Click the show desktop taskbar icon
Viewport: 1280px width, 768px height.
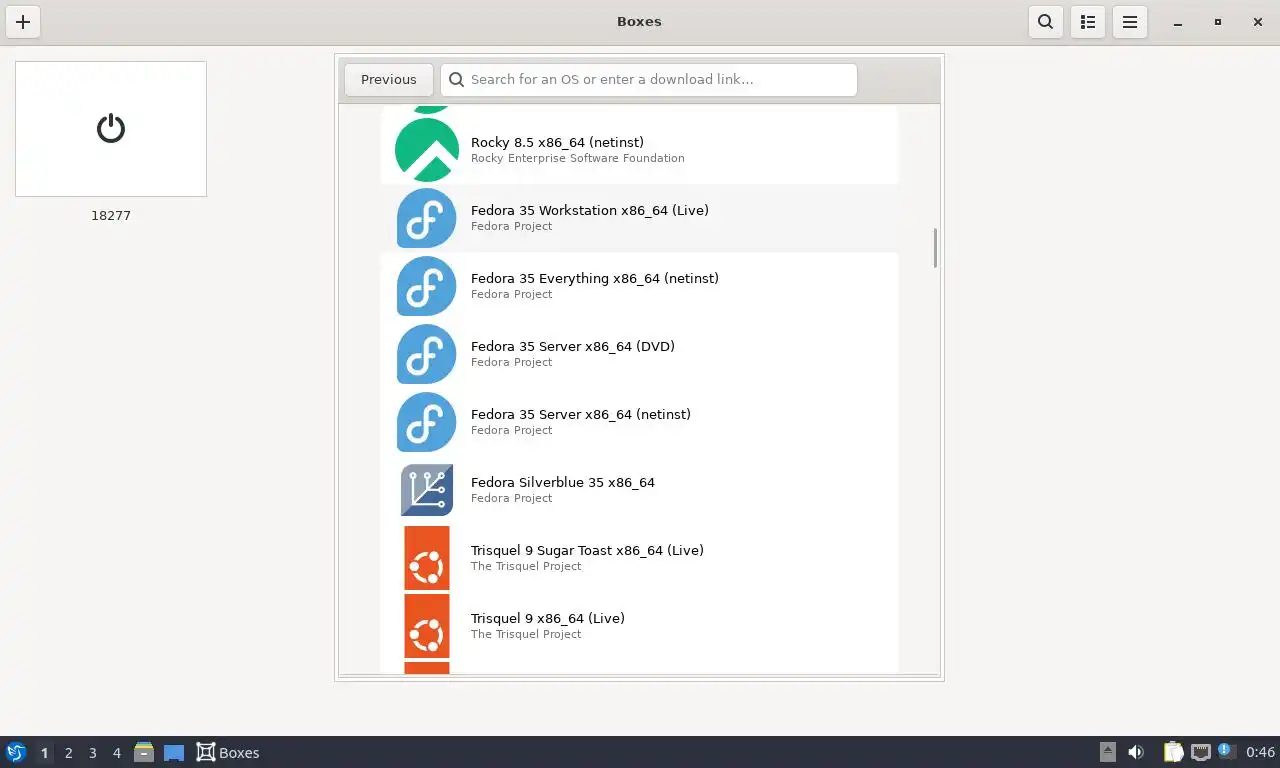point(174,753)
